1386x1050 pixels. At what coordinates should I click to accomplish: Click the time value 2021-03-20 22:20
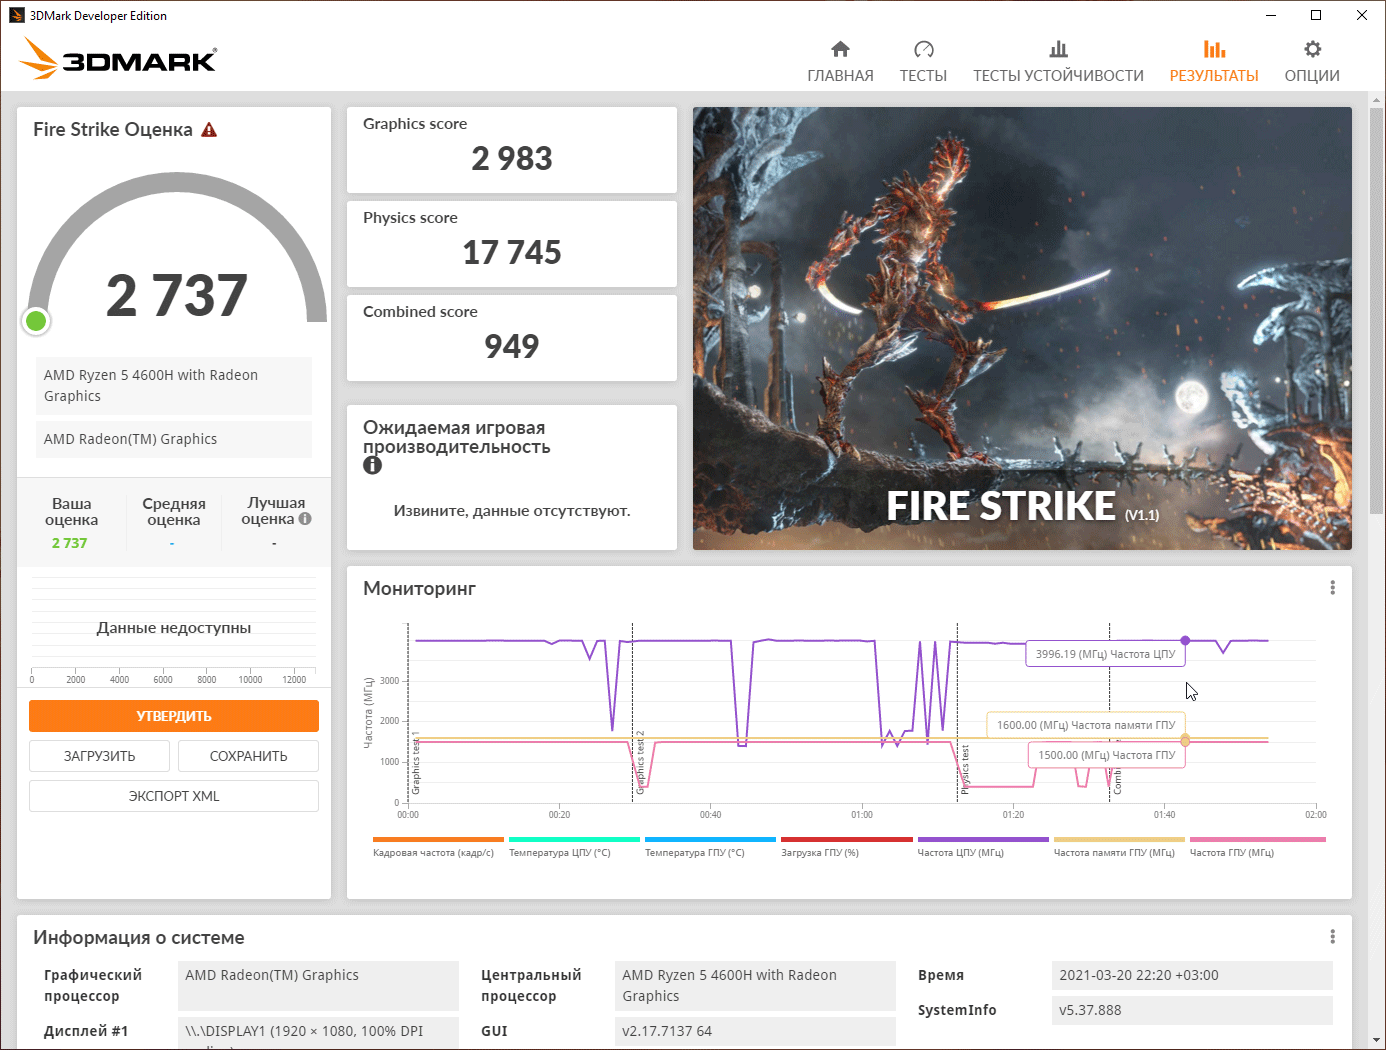(1192, 975)
